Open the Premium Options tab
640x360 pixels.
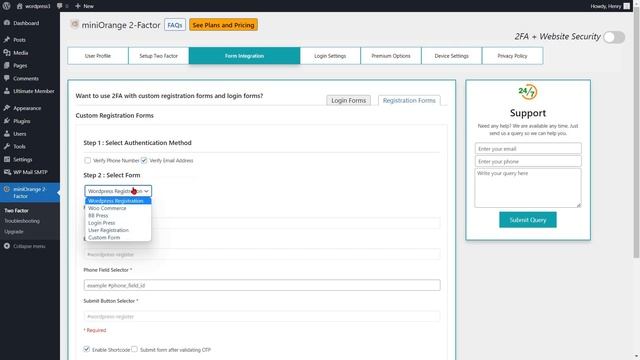[x=391, y=56]
